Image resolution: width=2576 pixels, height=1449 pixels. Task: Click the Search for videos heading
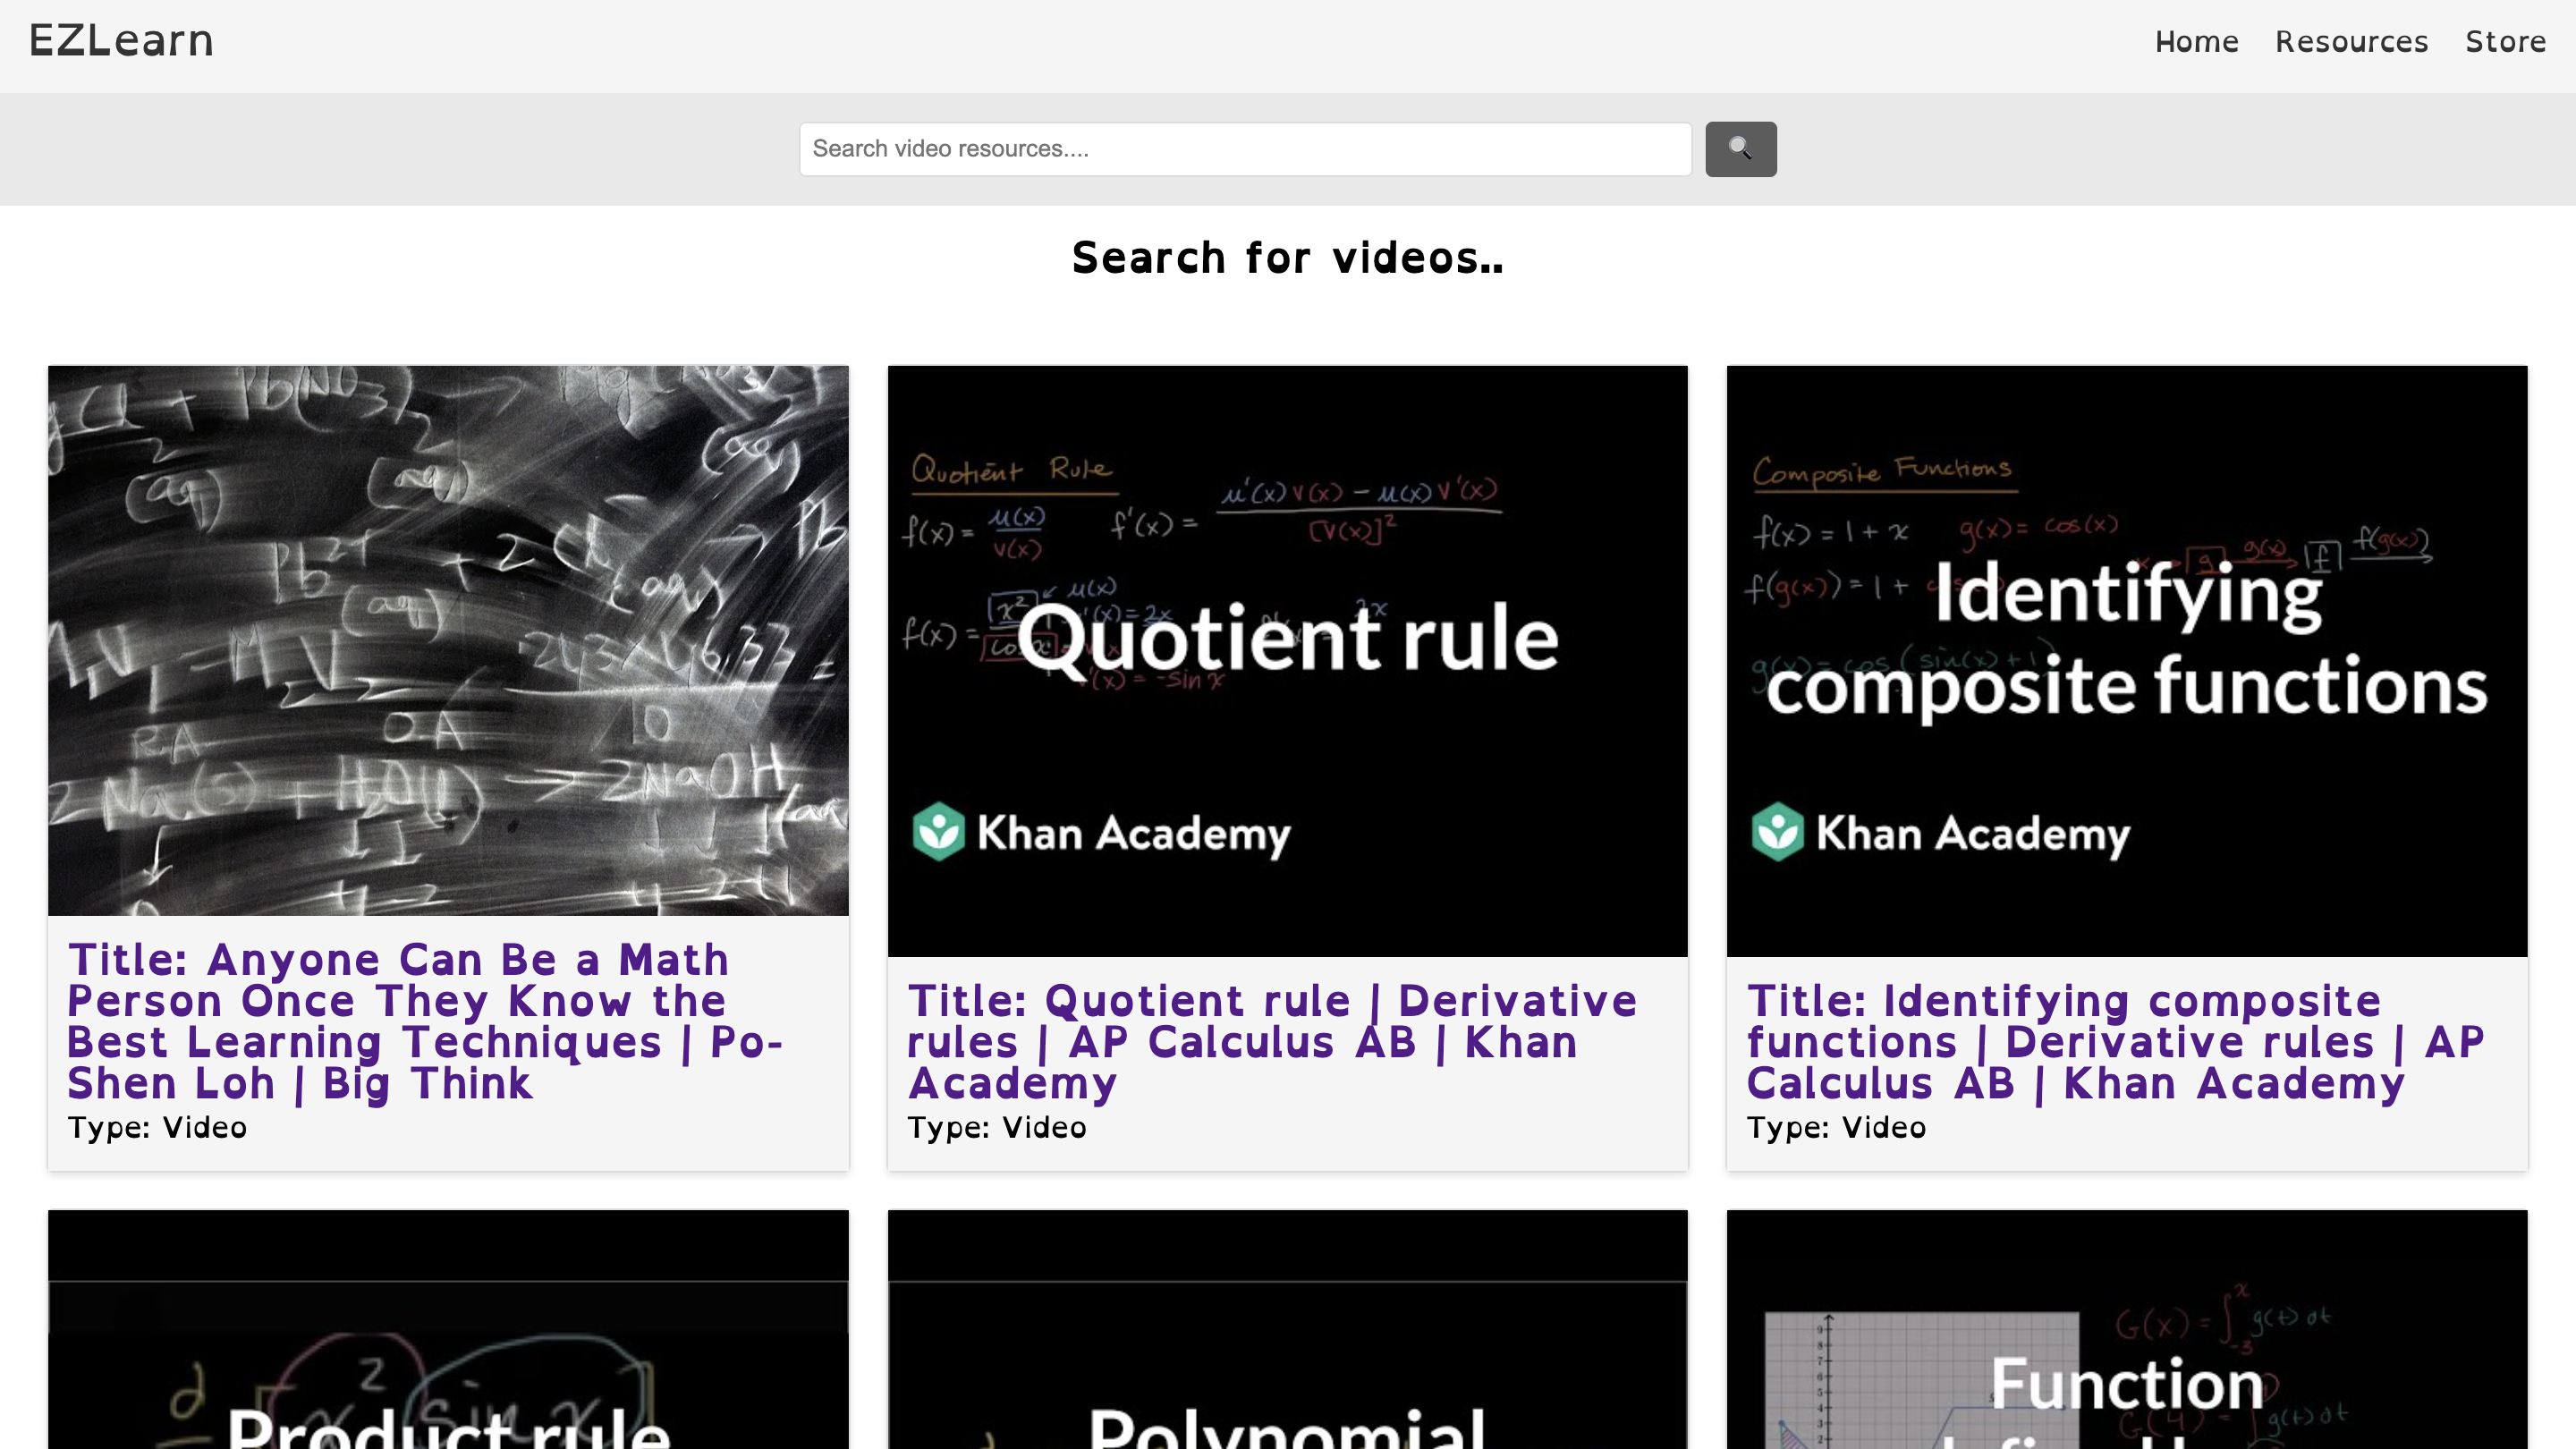[x=1287, y=258]
